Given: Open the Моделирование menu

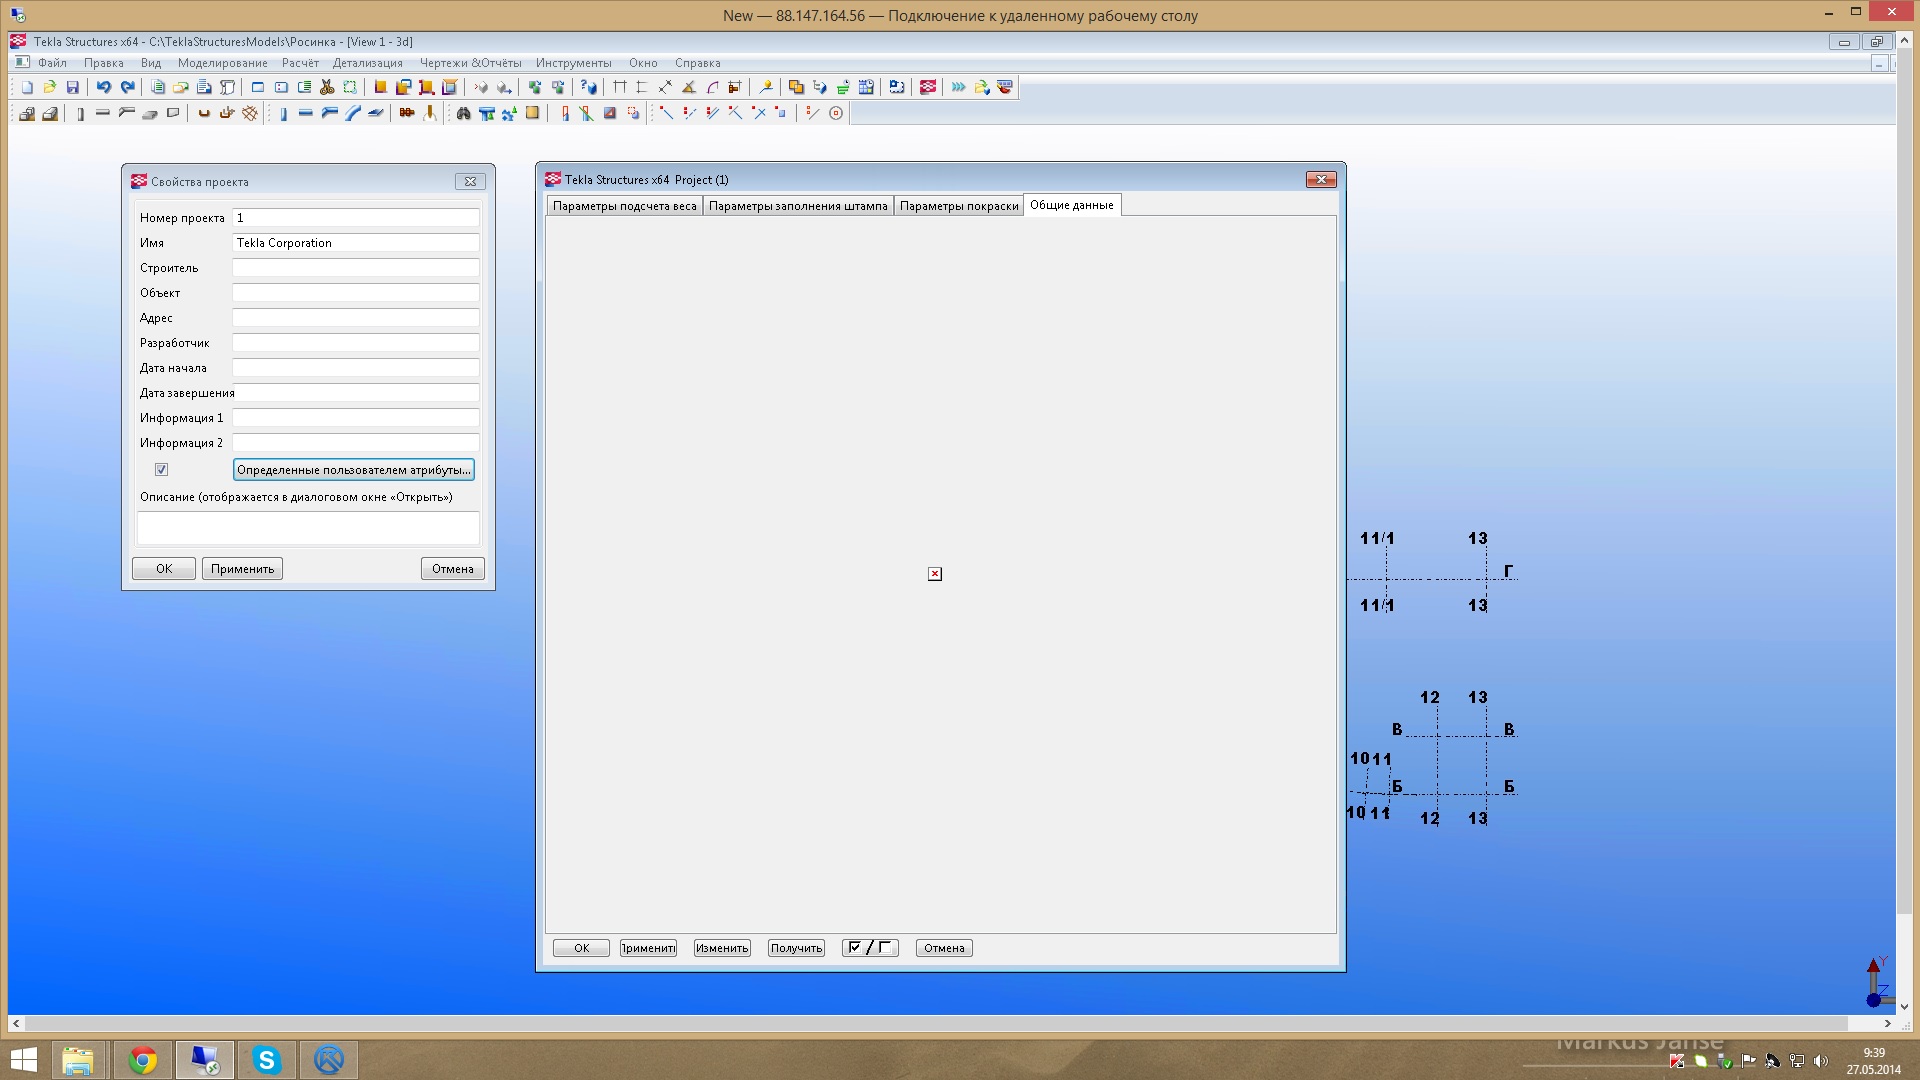Looking at the screenshot, I should (x=222, y=63).
